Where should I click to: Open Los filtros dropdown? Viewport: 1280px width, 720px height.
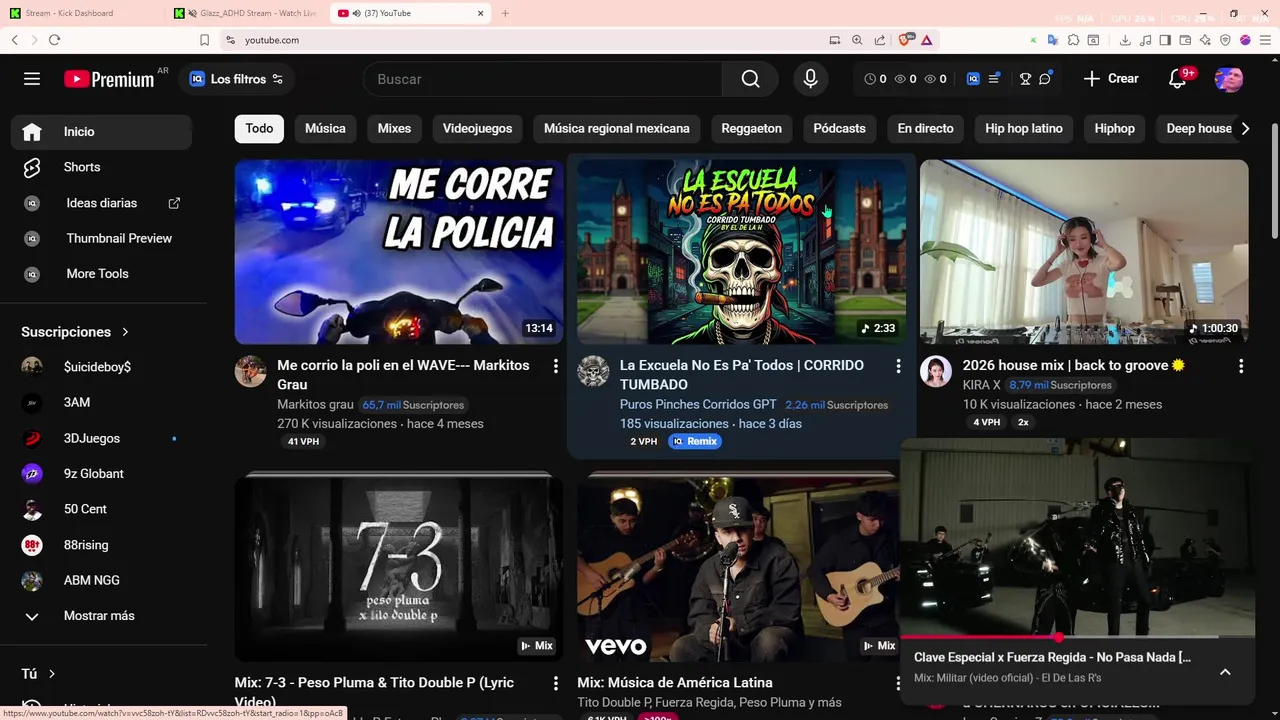point(237,79)
